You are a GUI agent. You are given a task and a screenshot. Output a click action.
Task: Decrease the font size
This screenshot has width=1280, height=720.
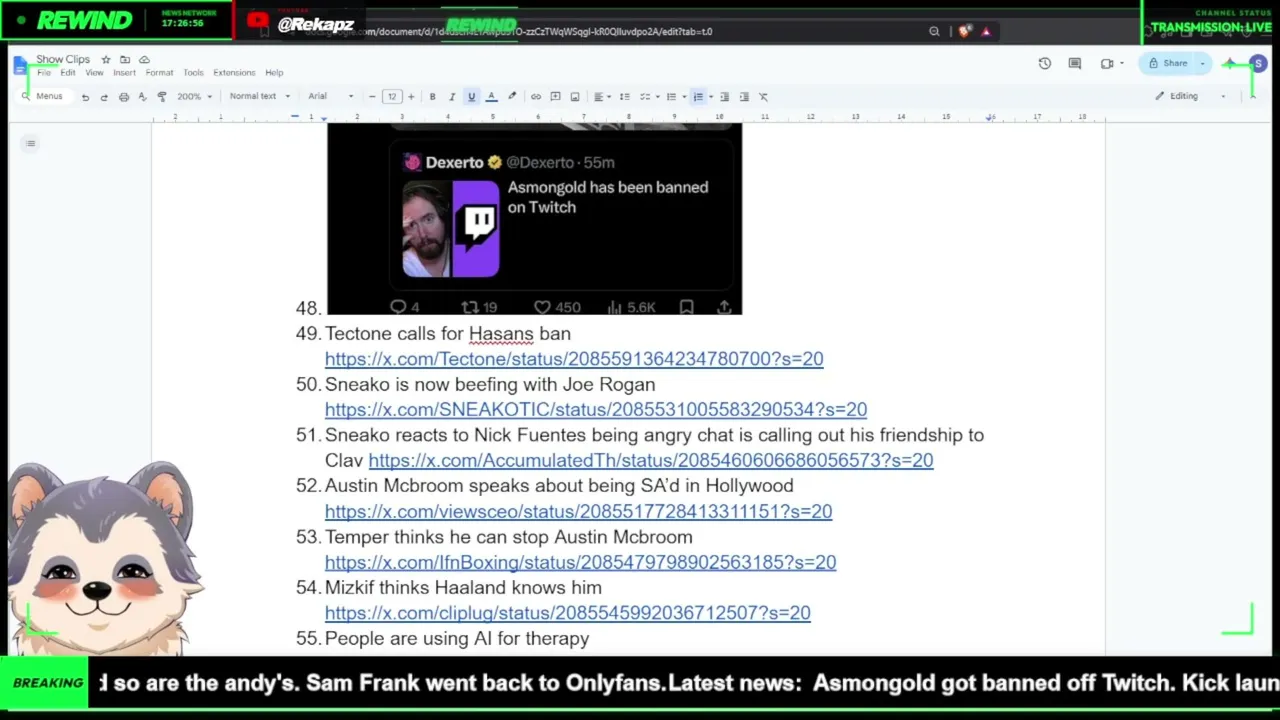click(x=372, y=97)
